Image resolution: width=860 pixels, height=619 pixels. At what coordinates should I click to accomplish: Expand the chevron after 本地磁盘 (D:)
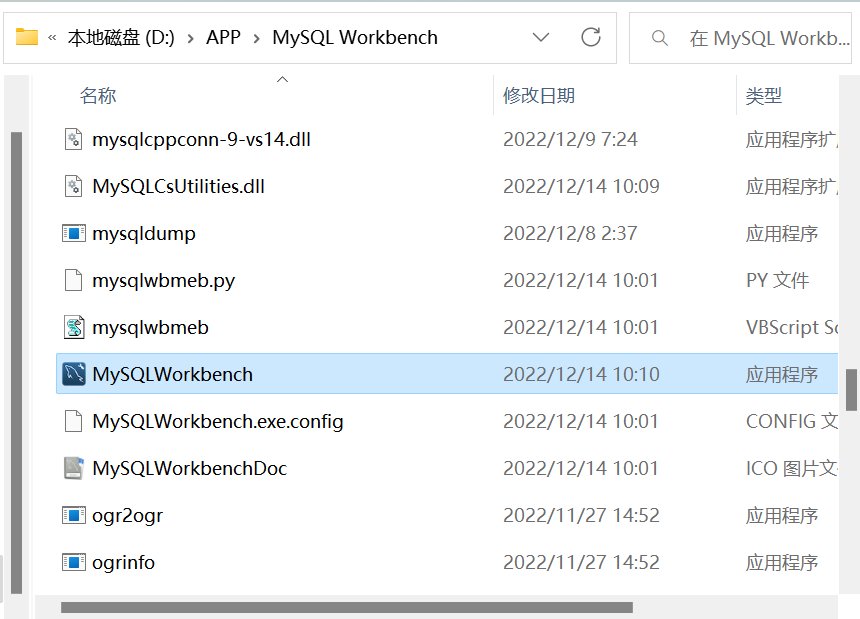pyautogui.click(x=191, y=38)
